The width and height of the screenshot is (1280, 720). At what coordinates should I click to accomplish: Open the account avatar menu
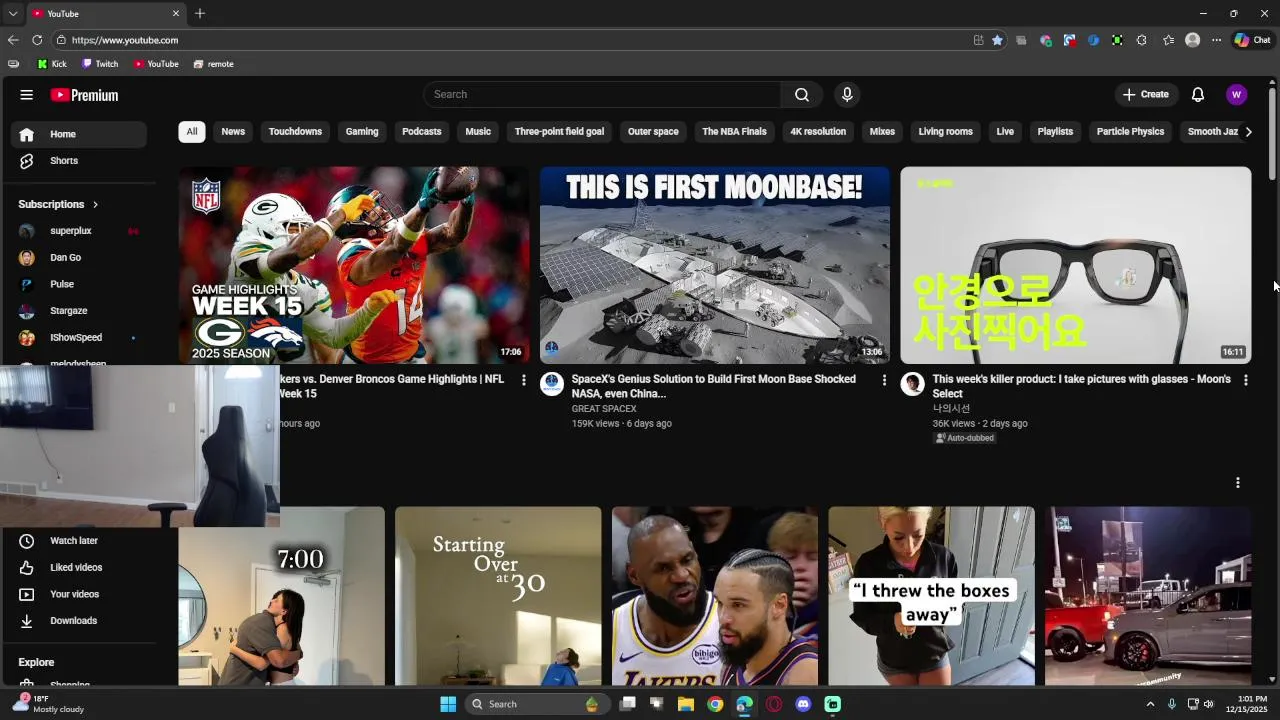[x=1236, y=94]
